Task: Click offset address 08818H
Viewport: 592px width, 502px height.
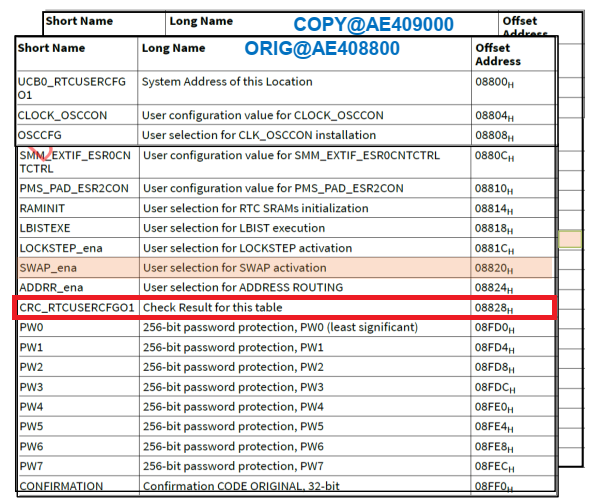Action: click(x=494, y=228)
